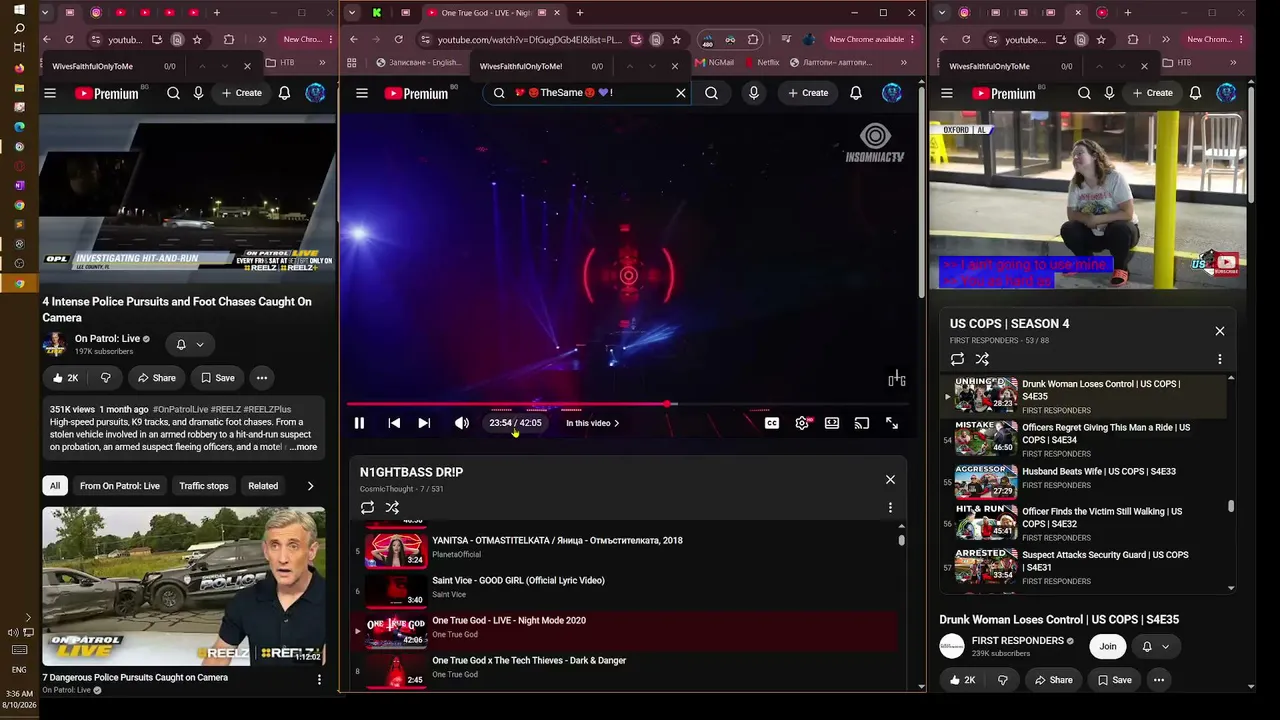Switch middle player to theater mode
The image size is (1280, 720).
(x=832, y=423)
